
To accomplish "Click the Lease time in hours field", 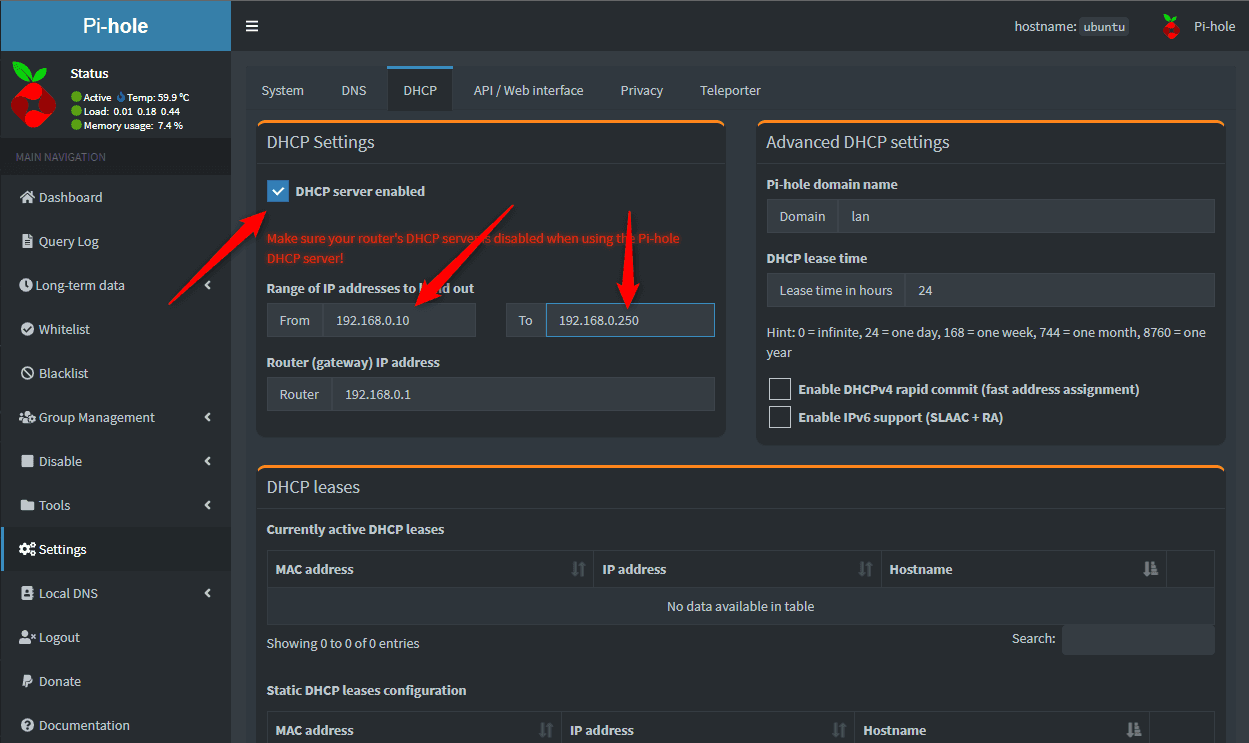I will pyautogui.click(x=1060, y=290).
